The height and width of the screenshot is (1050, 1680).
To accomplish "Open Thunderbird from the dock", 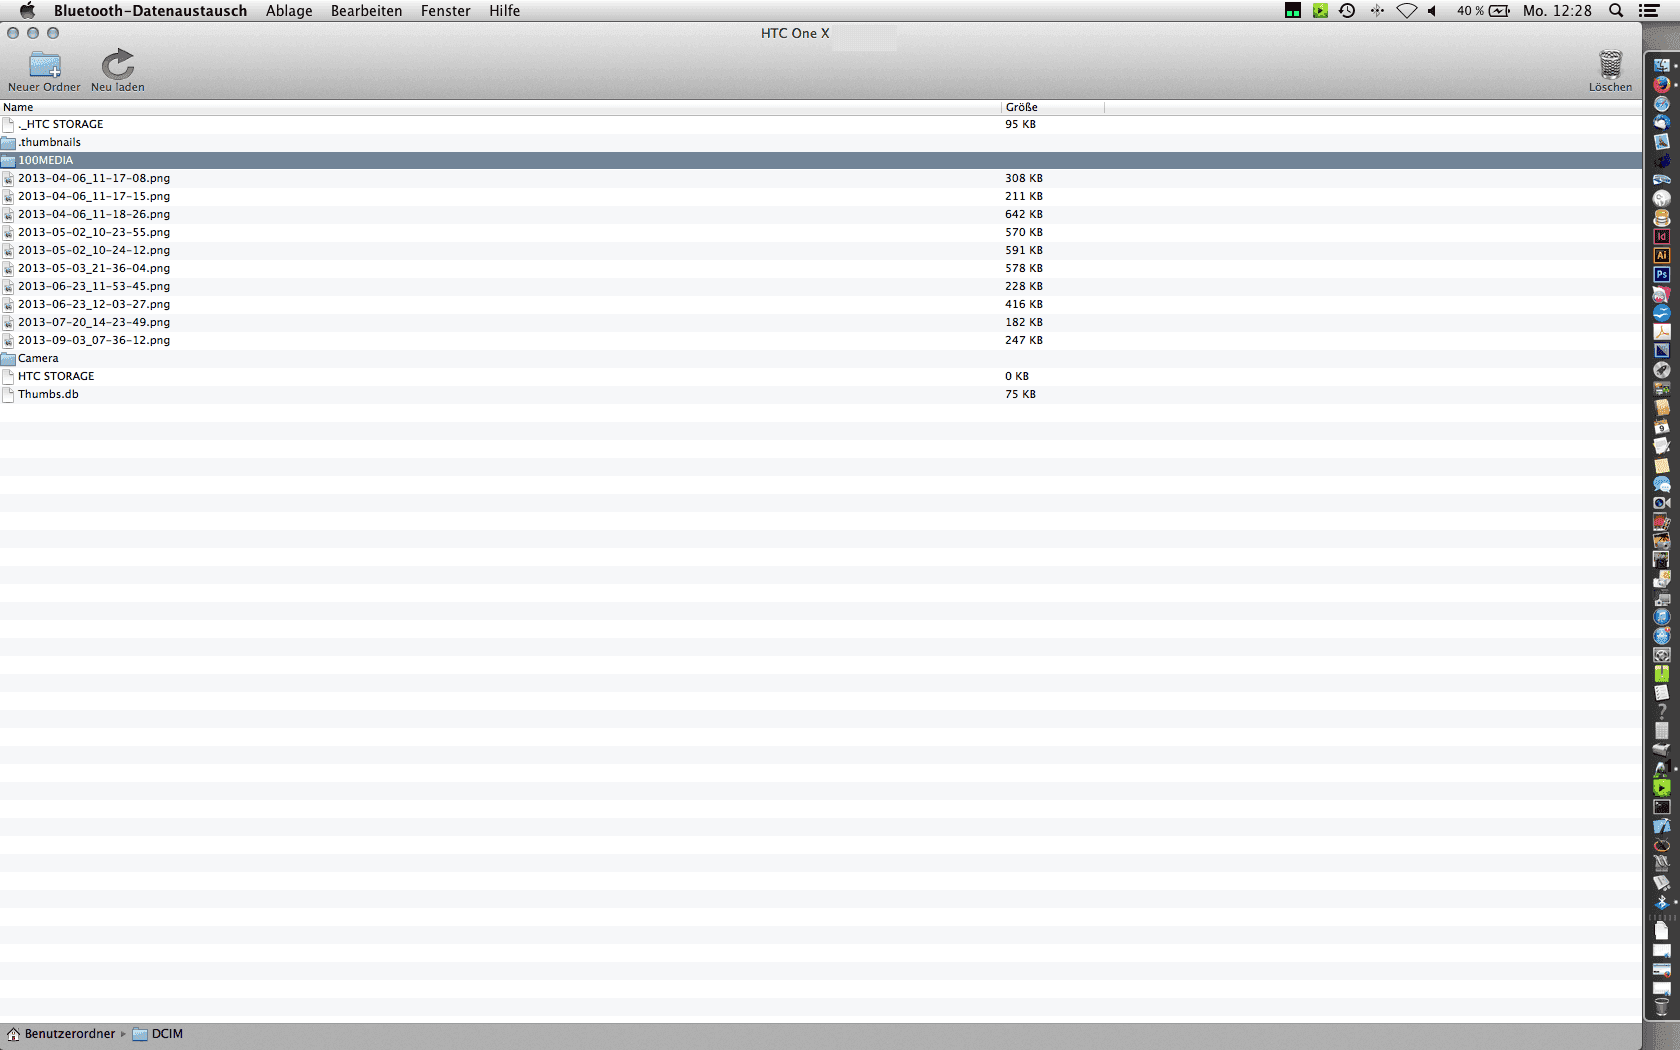I will tap(1661, 123).
